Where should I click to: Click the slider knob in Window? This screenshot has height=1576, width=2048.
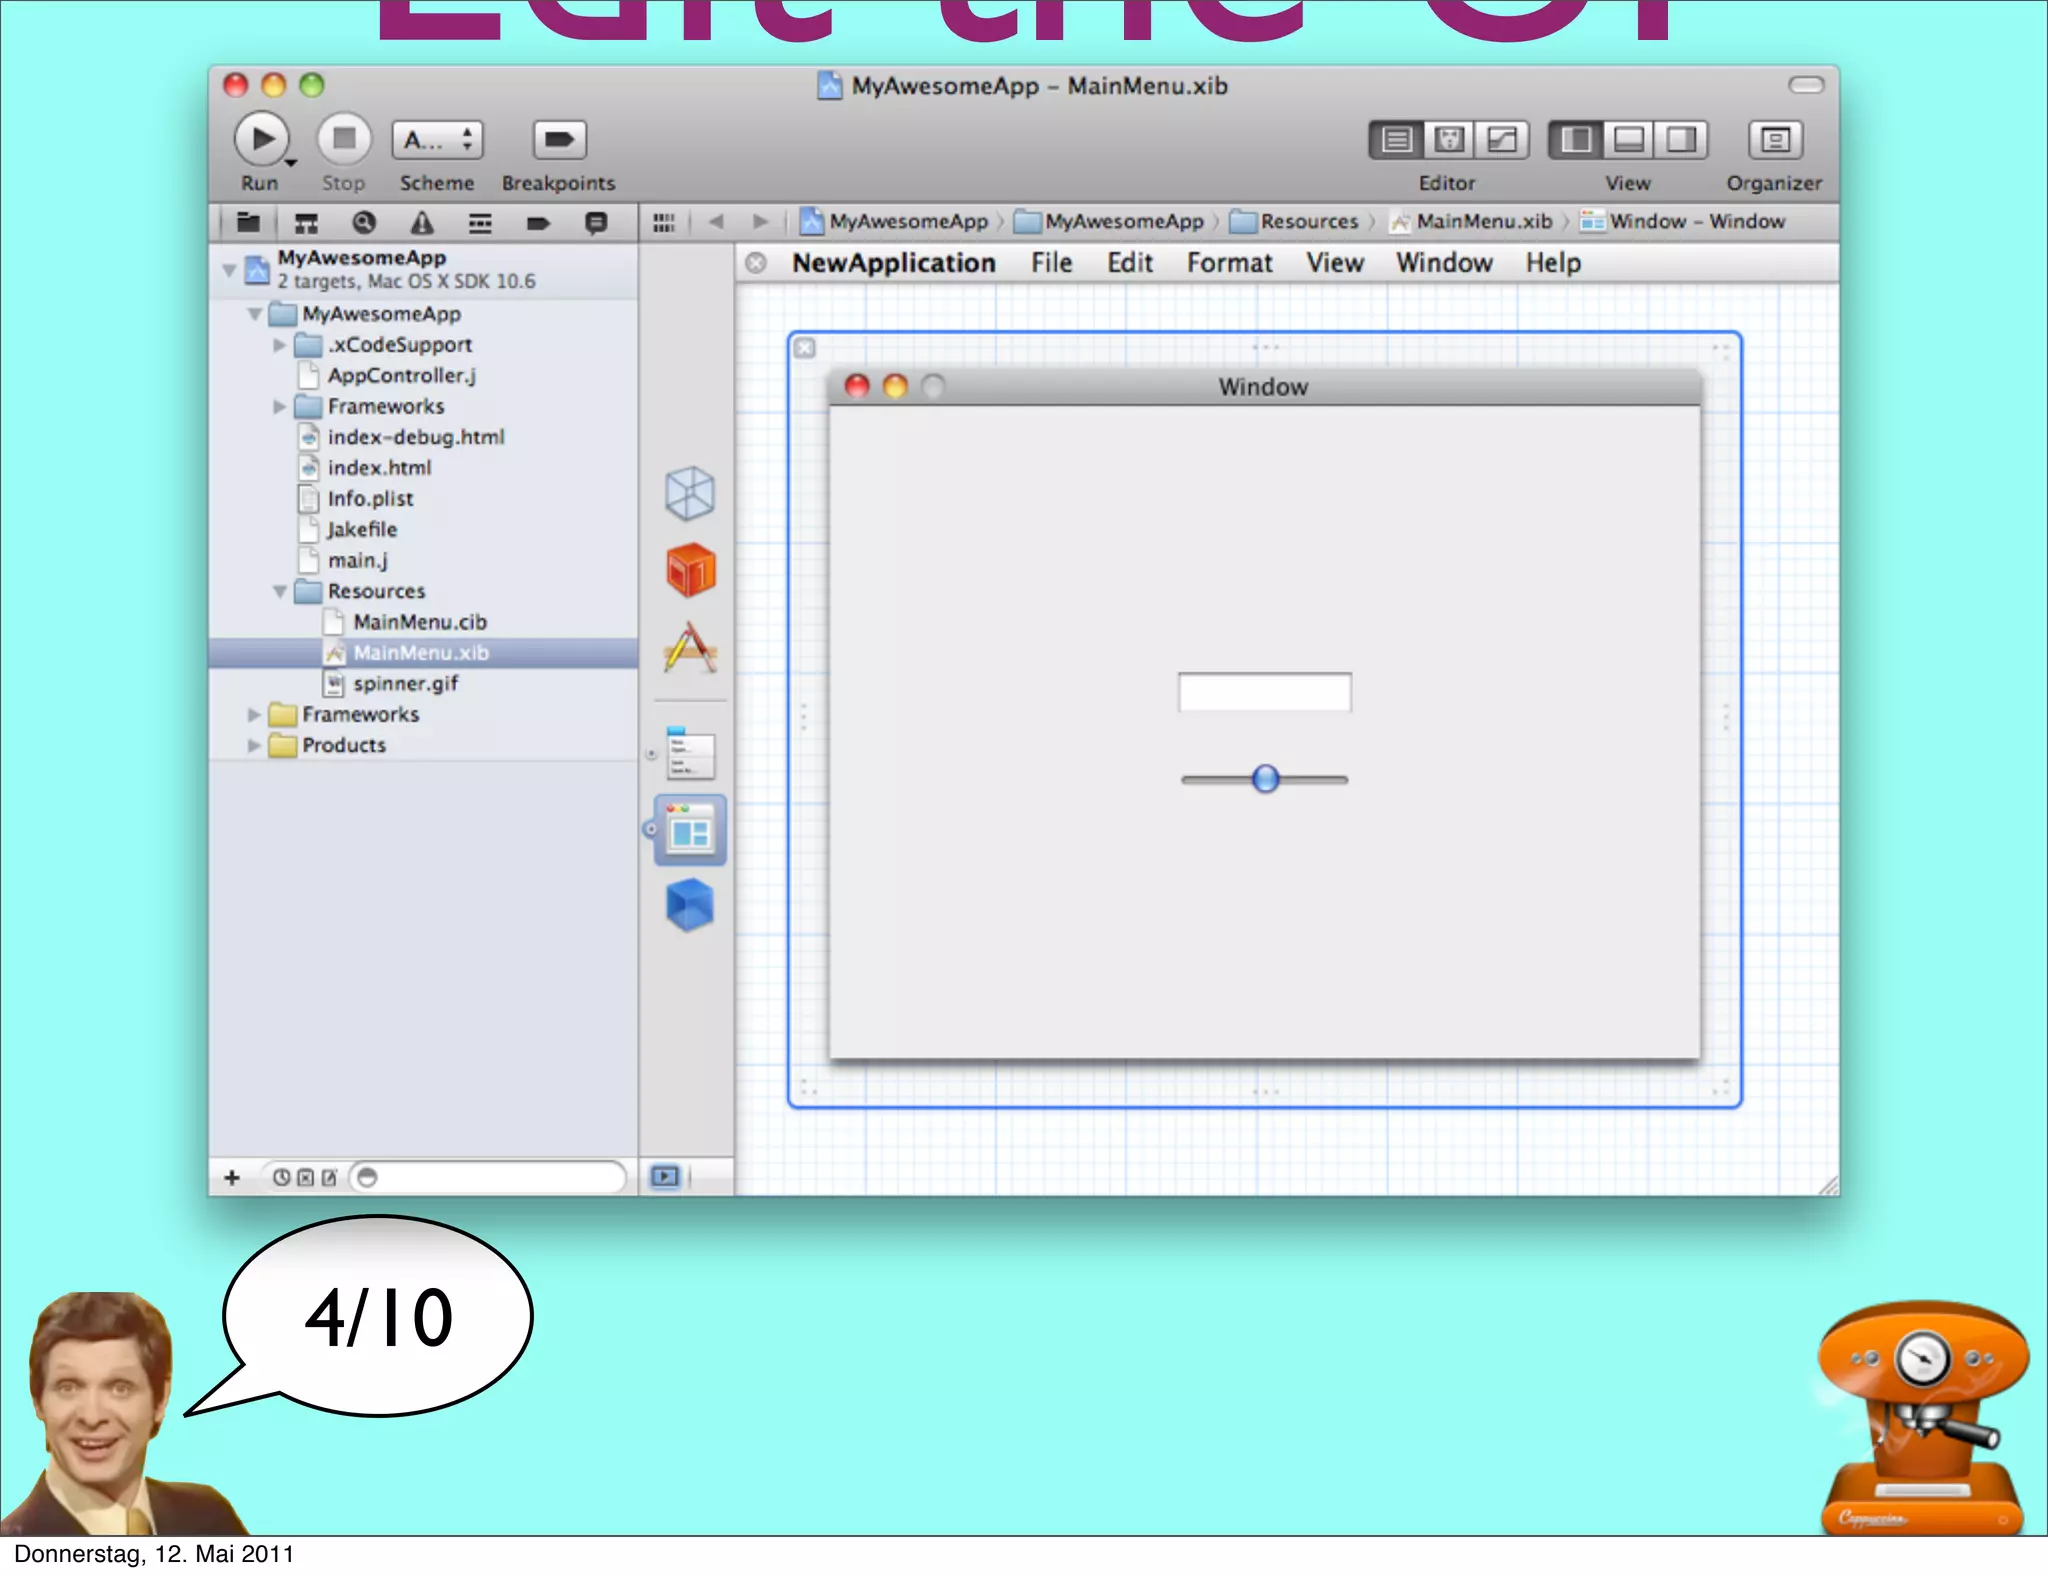1265,779
